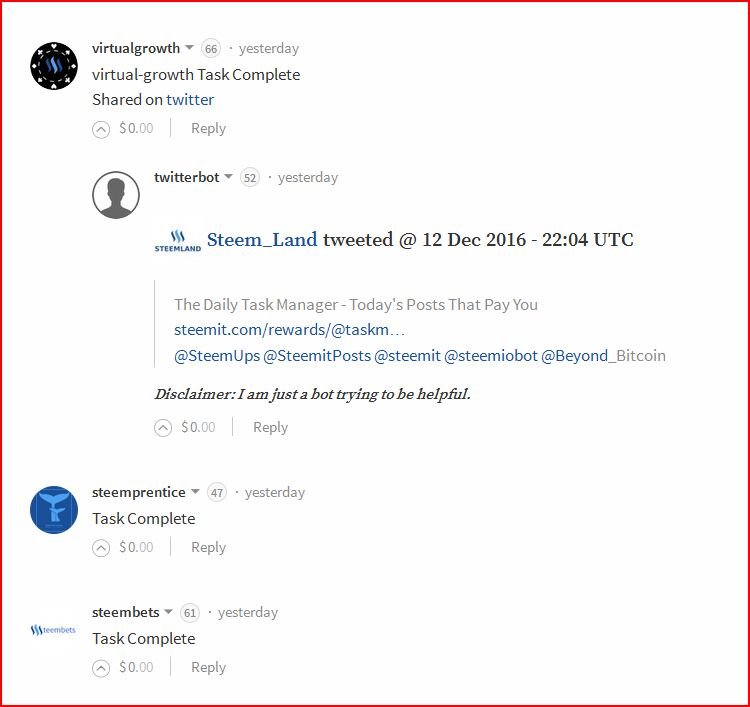Upvote virtualgrowth's comment
The width and height of the screenshot is (750, 707).
coord(101,129)
